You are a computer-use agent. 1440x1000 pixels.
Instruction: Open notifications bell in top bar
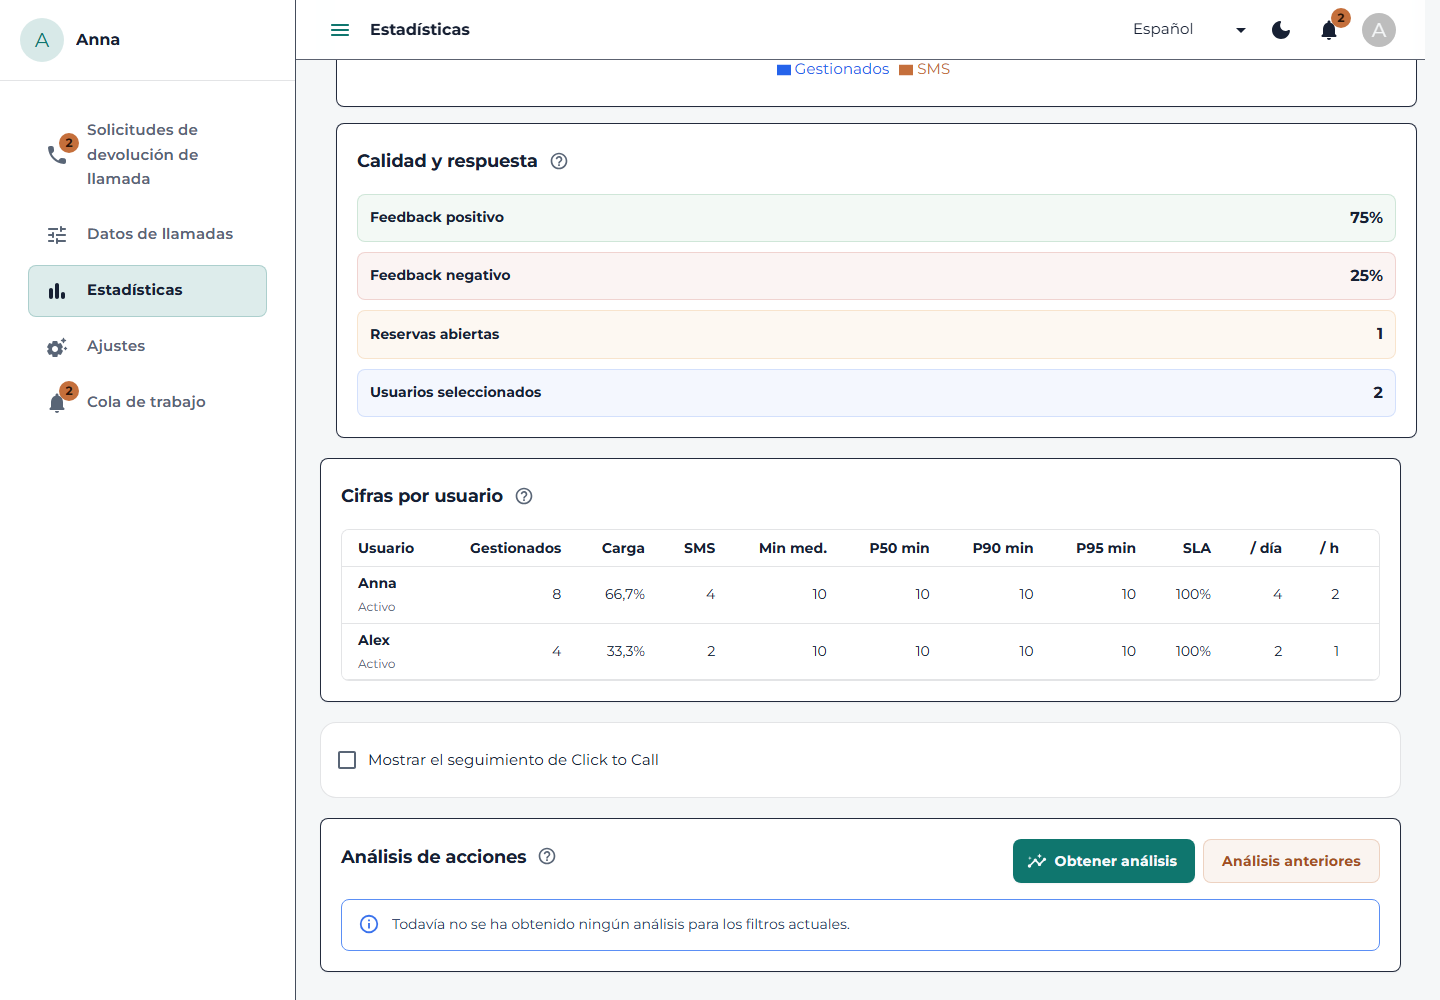[1329, 30]
